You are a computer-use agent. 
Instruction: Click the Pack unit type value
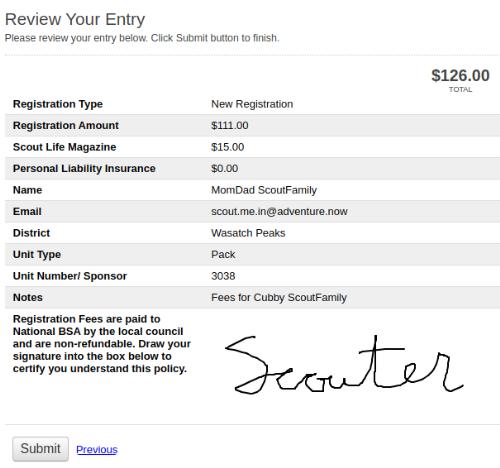(x=223, y=254)
